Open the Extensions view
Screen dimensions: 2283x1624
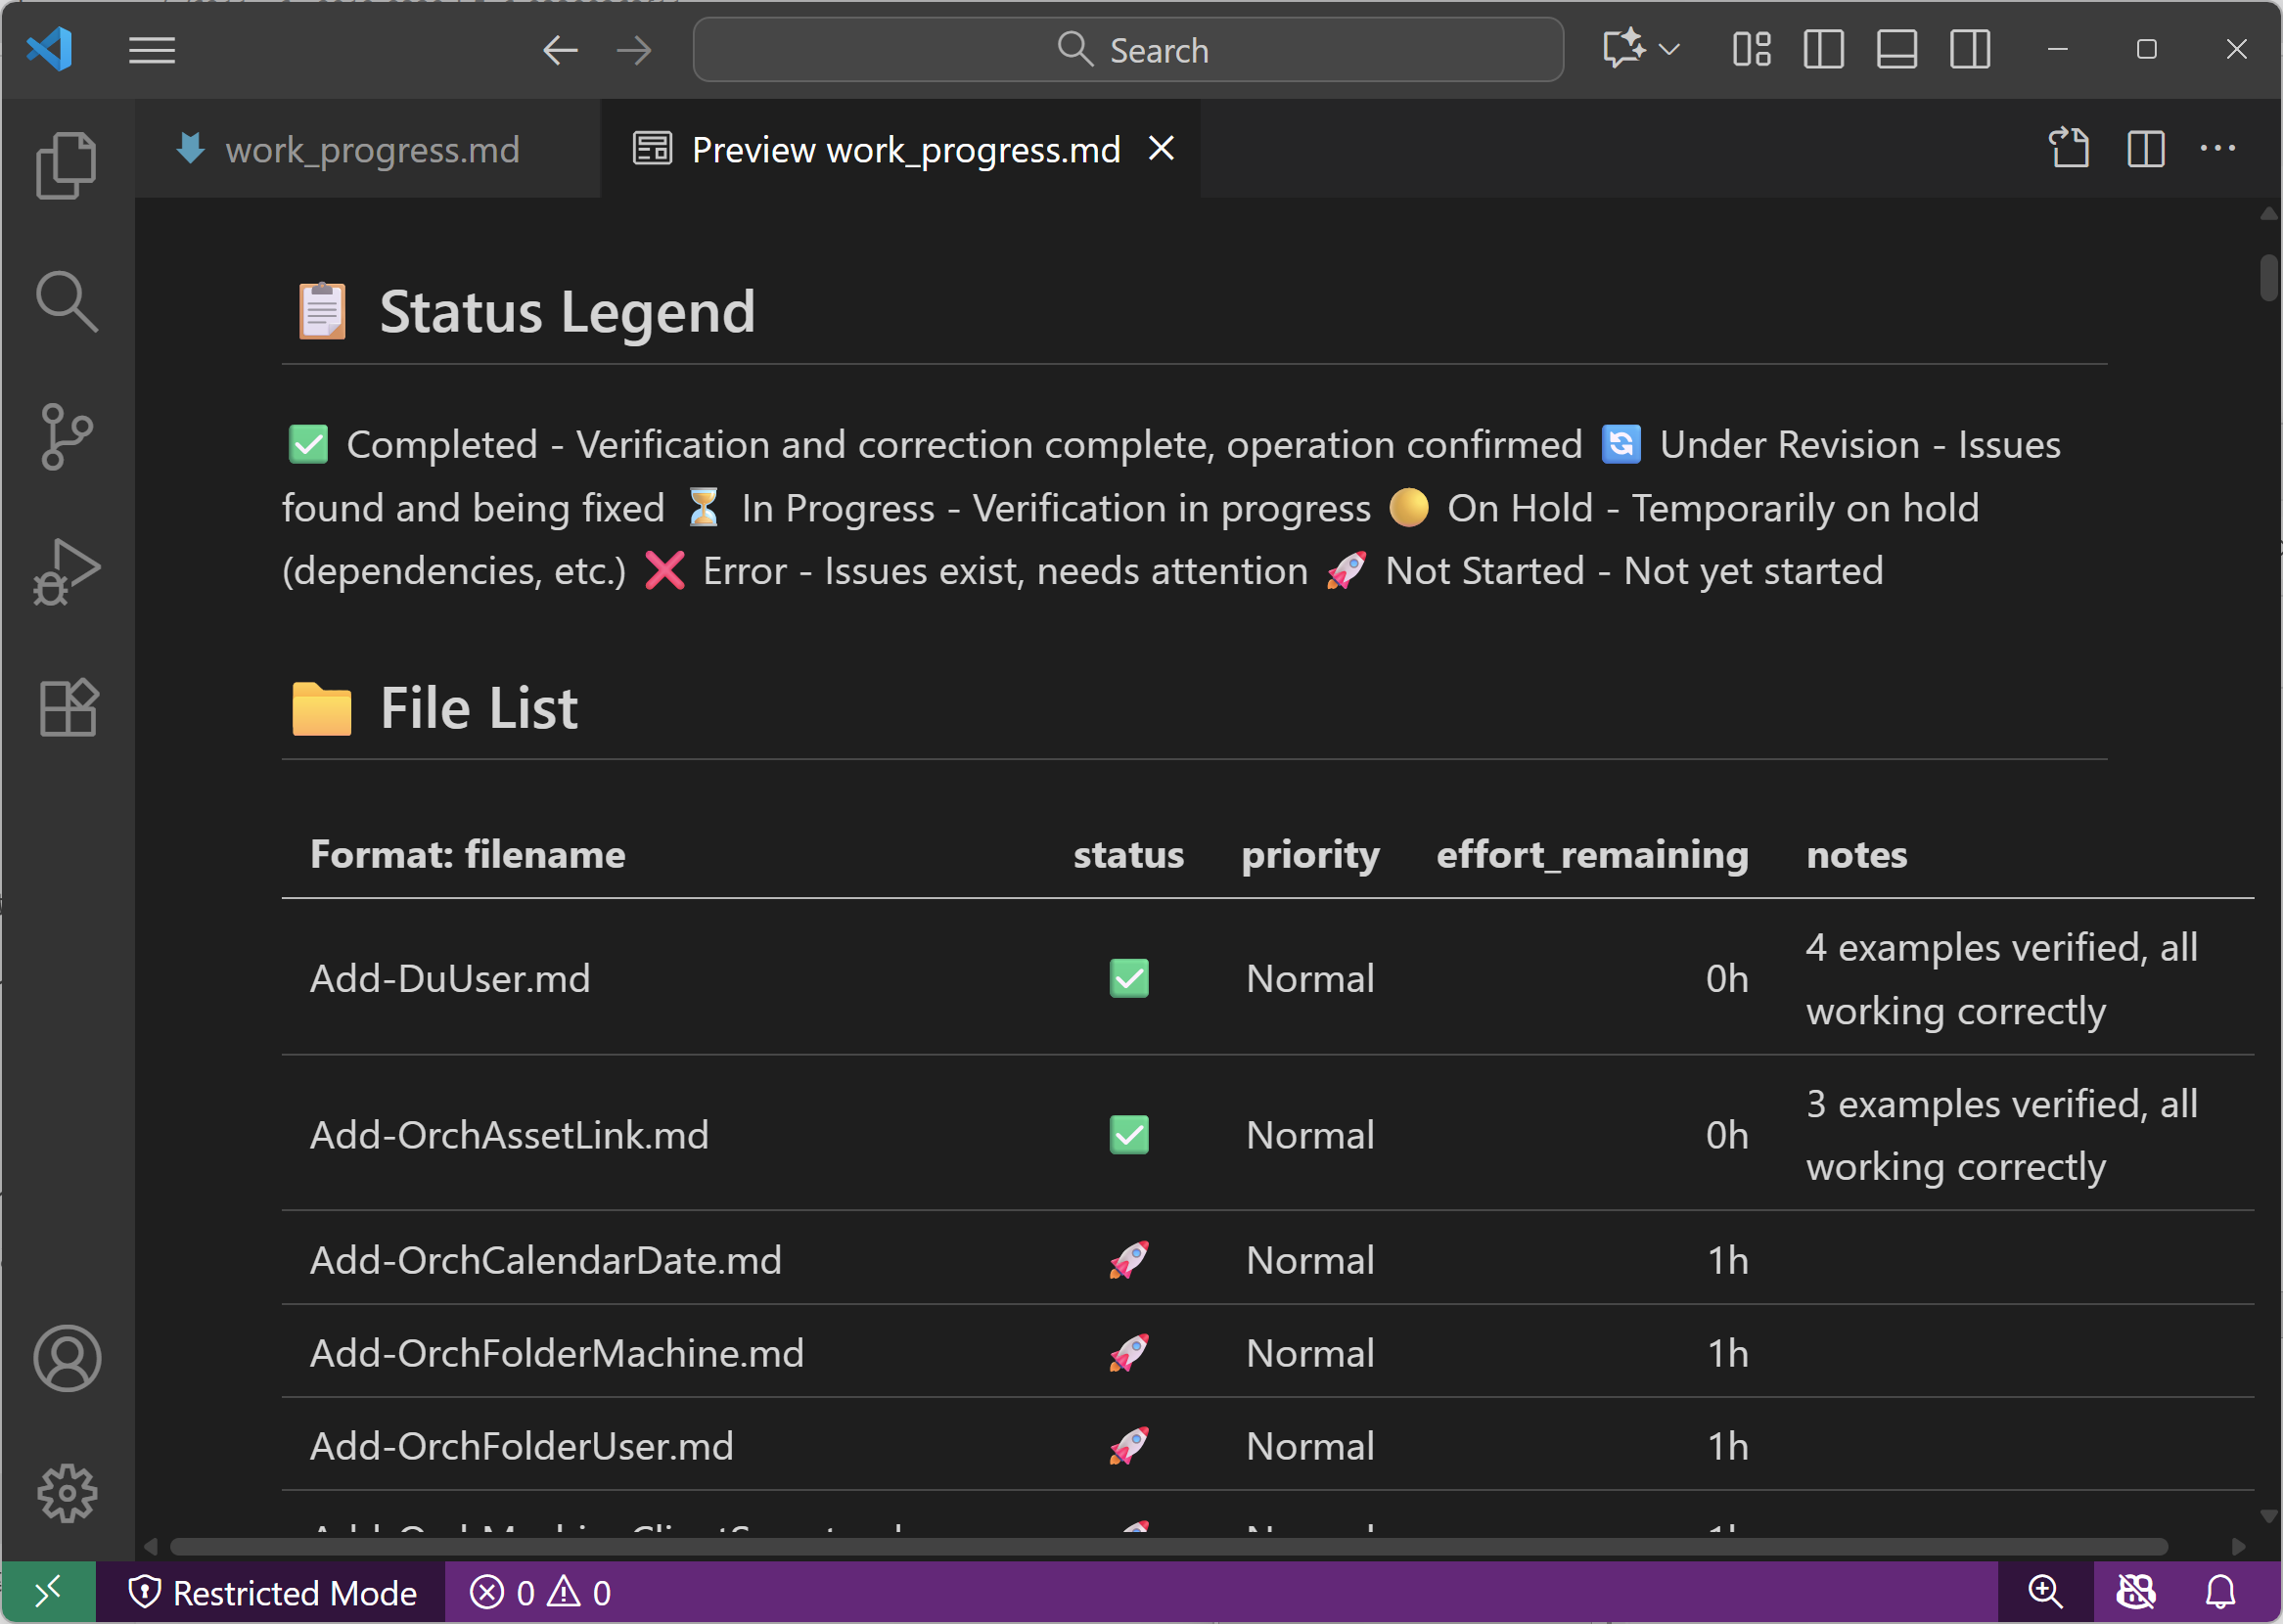pos(66,707)
